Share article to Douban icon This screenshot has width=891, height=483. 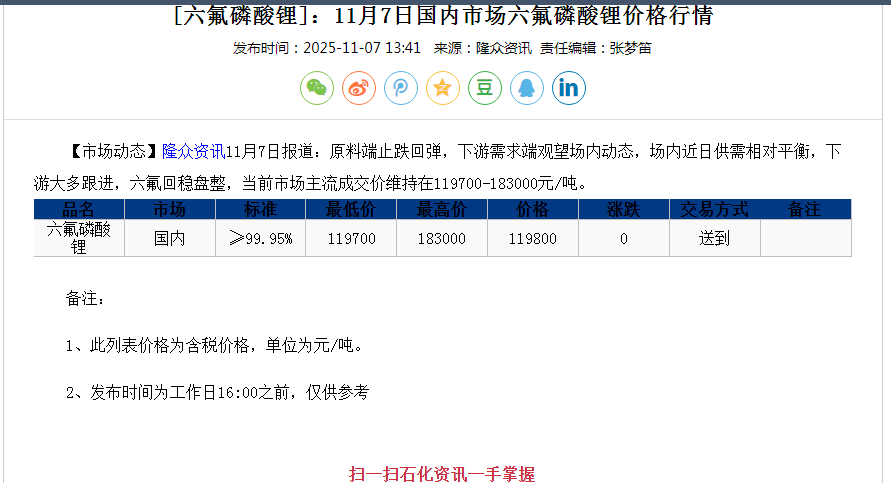pyautogui.click(x=485, y=88)
